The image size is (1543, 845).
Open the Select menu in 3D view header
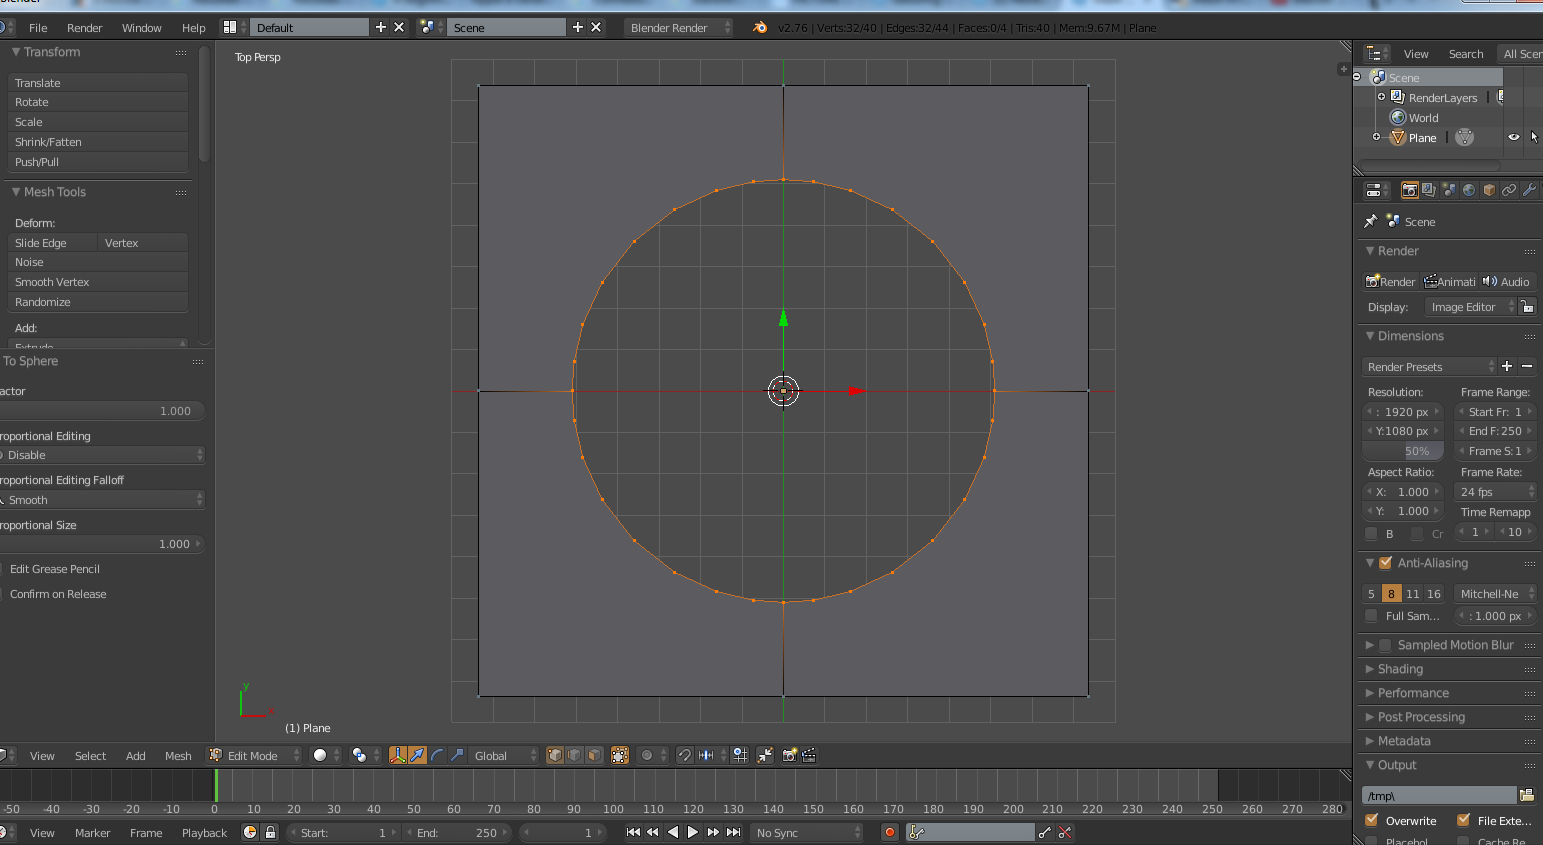pyautogui.click(x=90, y=755)
